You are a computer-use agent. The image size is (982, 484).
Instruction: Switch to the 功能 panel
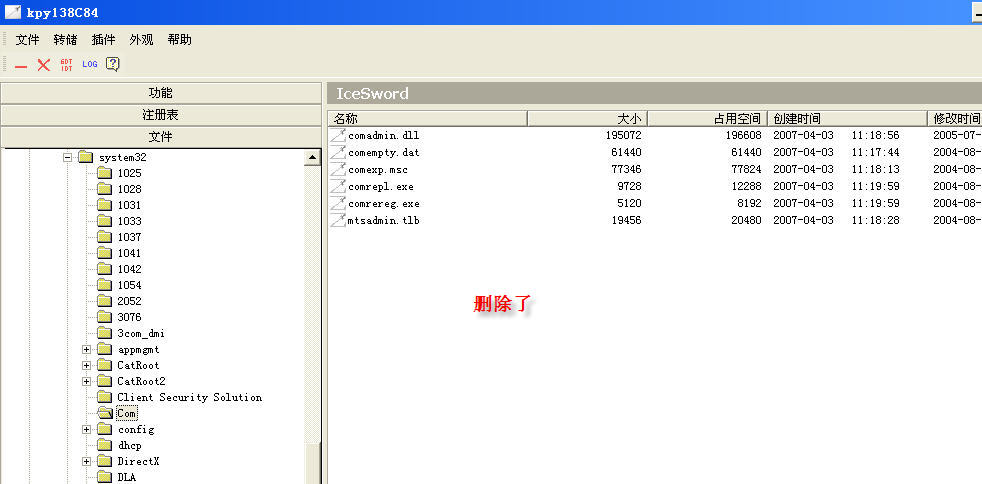coord(161,93)
